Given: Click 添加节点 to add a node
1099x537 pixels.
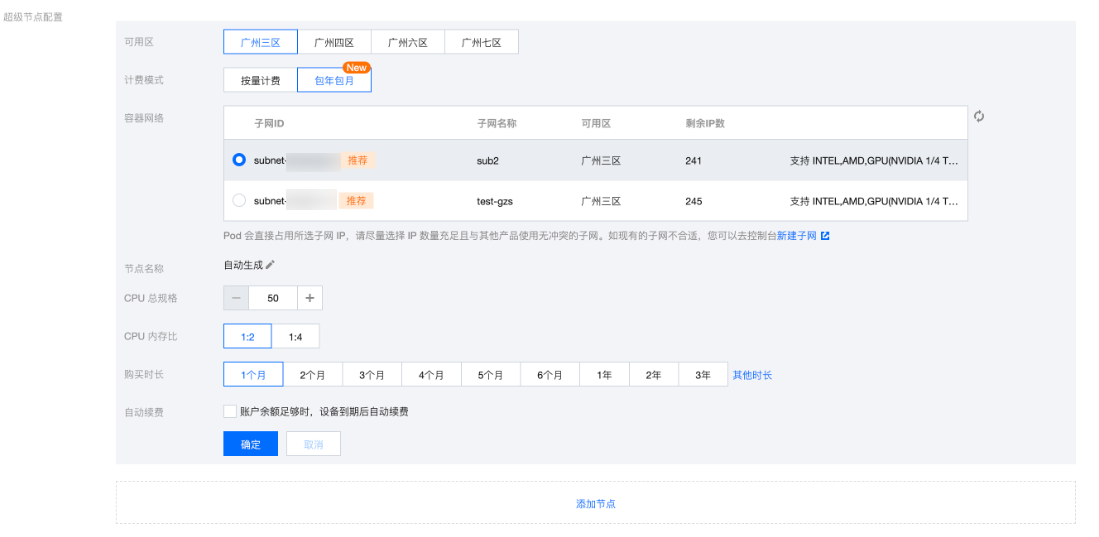Looking at the screenshot, I should [595, 504].
